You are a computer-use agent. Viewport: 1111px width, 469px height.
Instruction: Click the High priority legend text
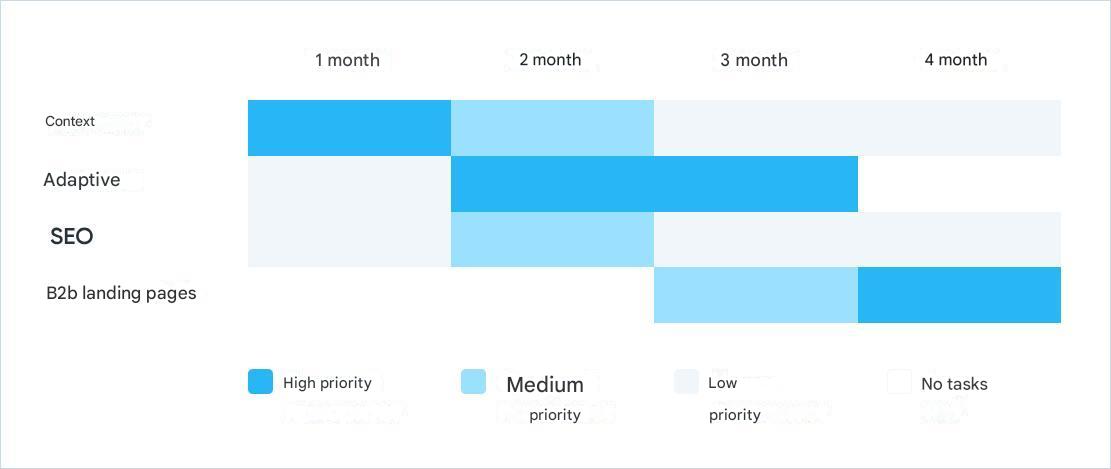tap(327, 383)
